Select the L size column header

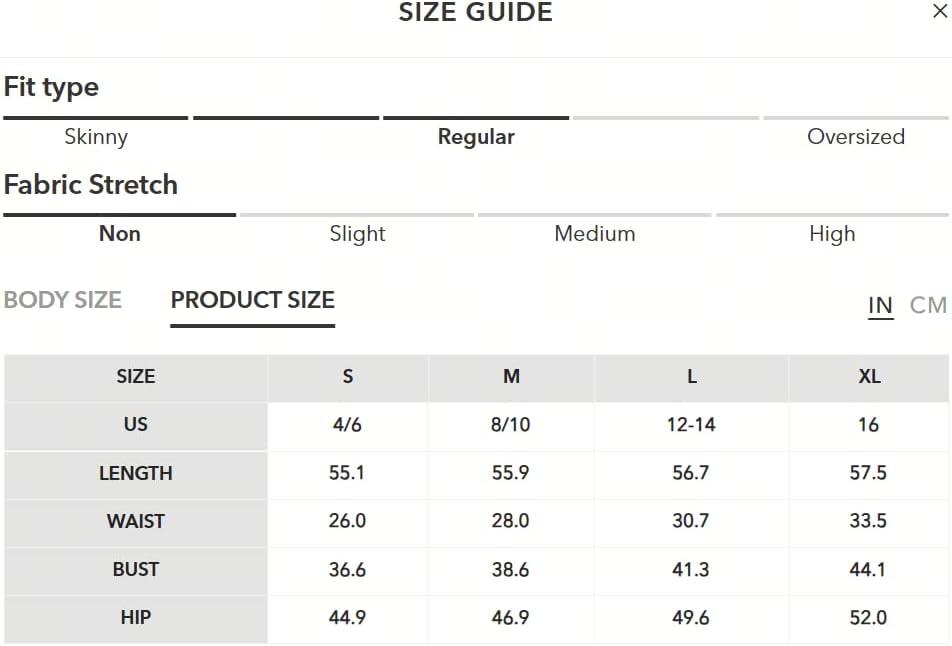(692, 376)
